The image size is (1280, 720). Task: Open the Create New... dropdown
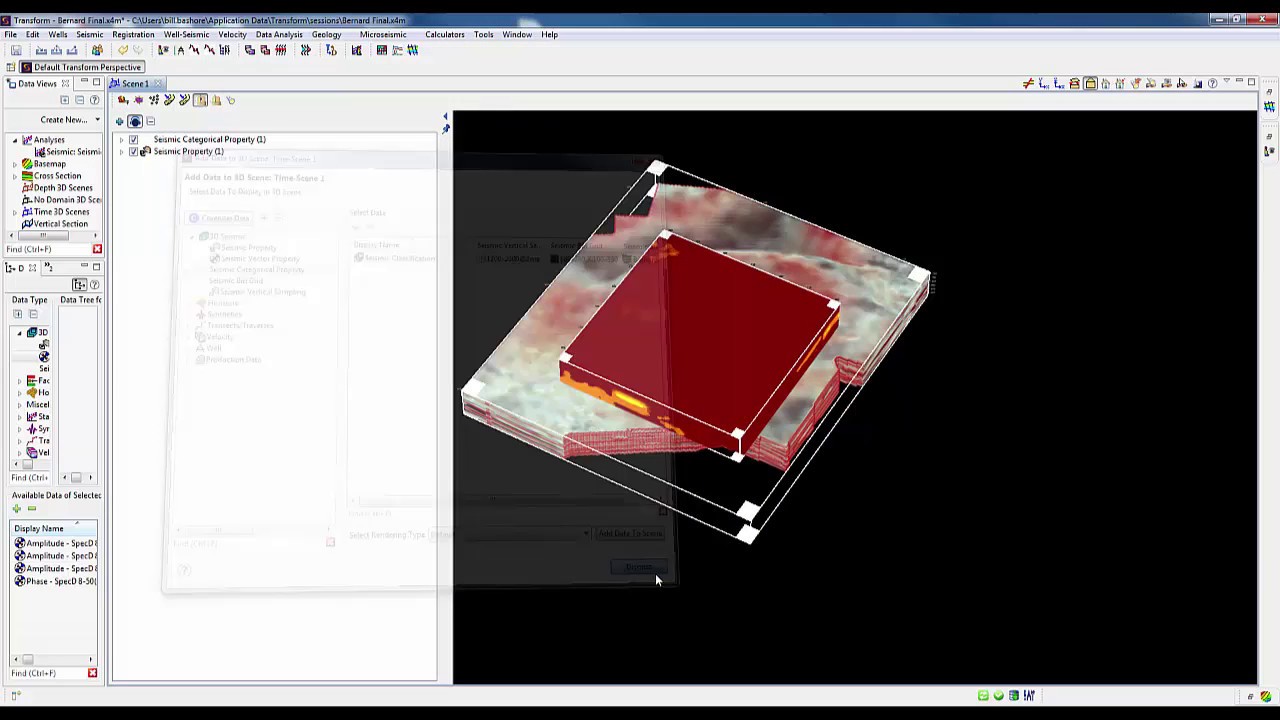pos(70,120)
